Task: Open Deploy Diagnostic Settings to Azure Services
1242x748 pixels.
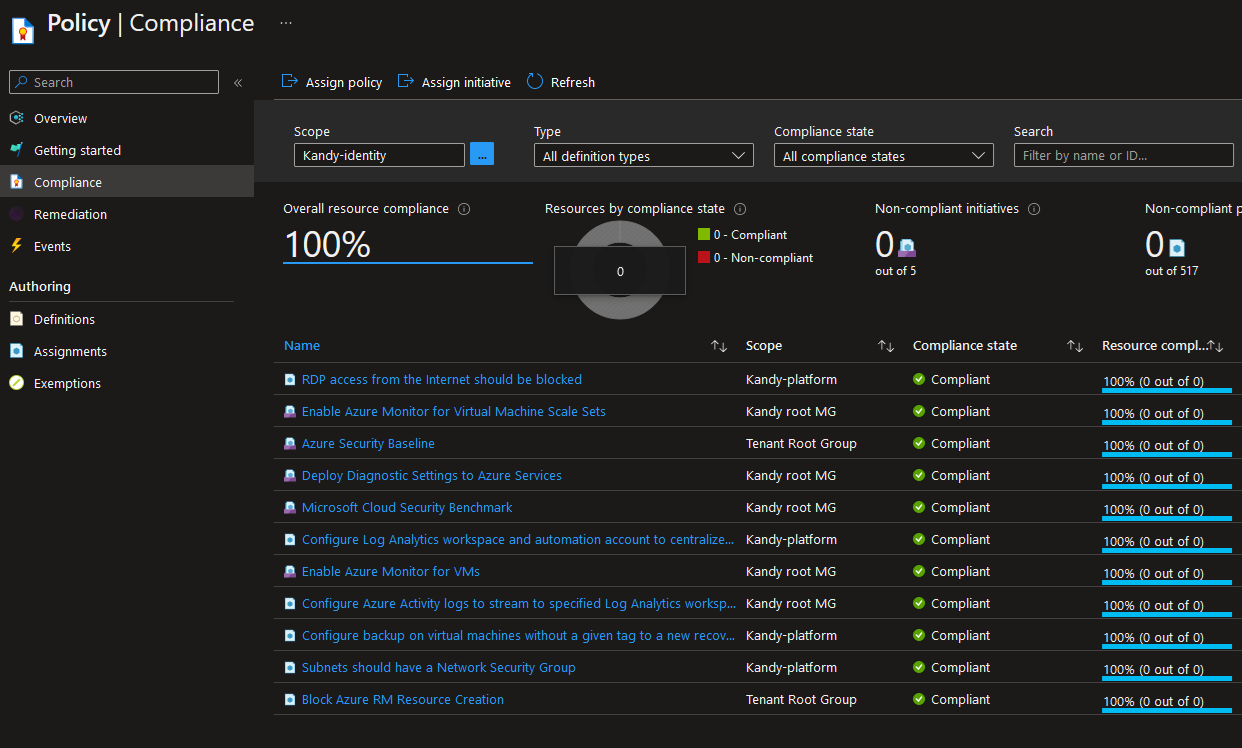Action: click(x=431, y=476)
